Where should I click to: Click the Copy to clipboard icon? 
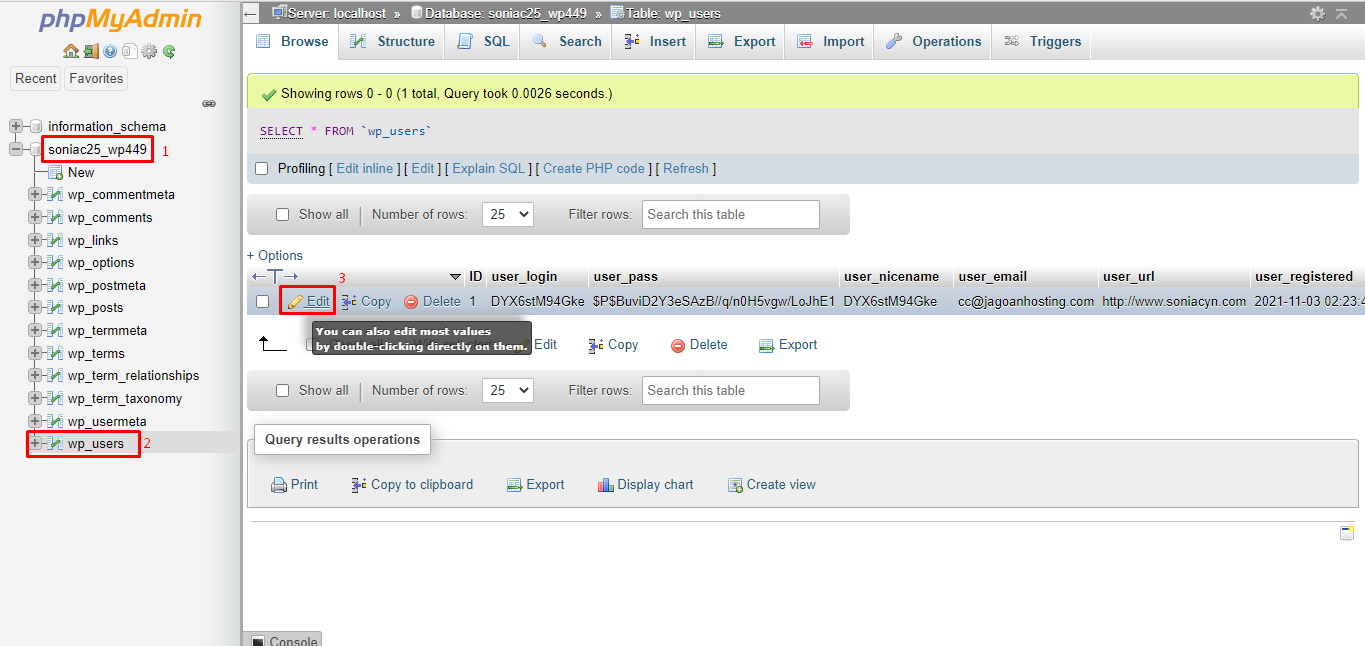tap(359, 485)
